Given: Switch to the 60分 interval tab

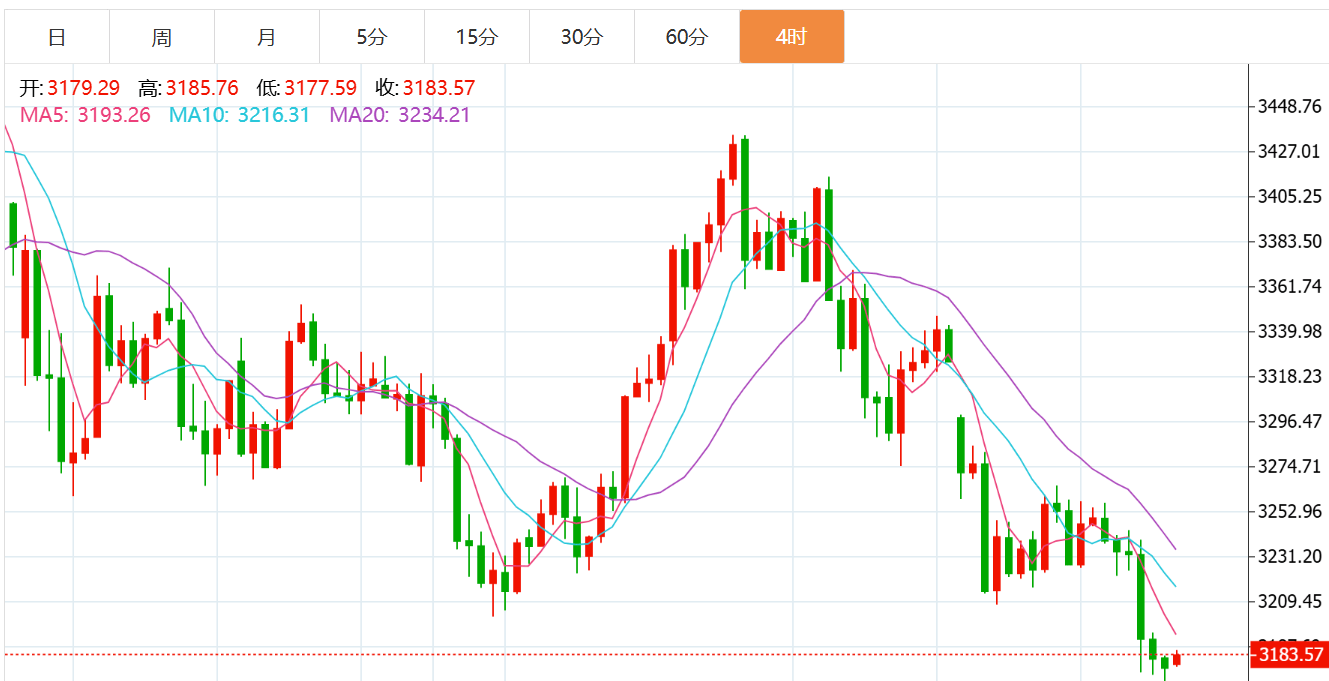Looking at the screenshot, I should click(x=686, y=38).
